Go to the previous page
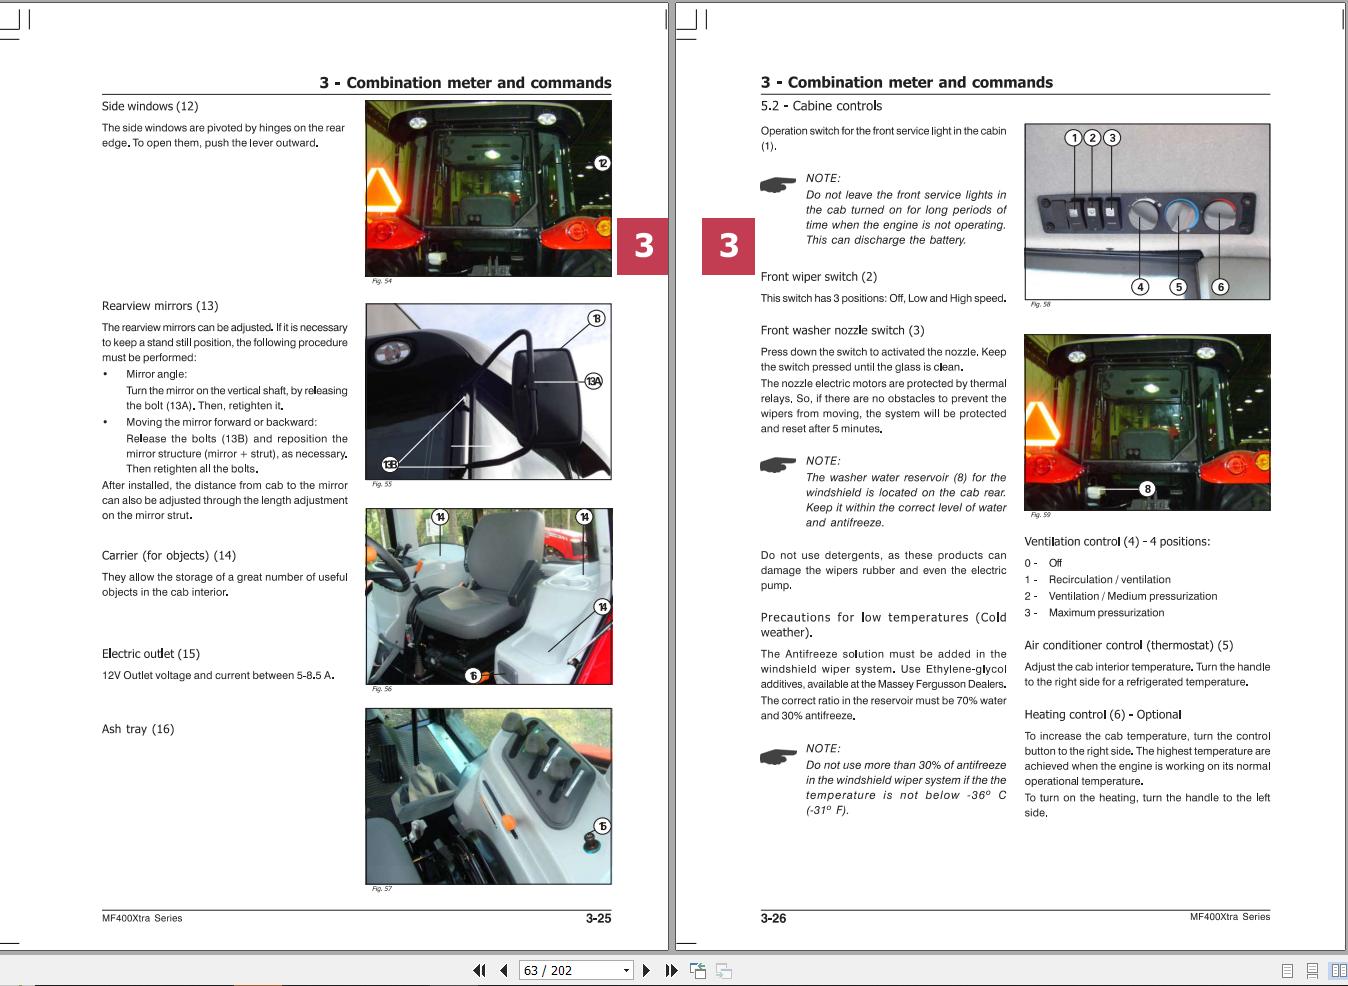This screenshot has width=1348, height=986. 503,970
